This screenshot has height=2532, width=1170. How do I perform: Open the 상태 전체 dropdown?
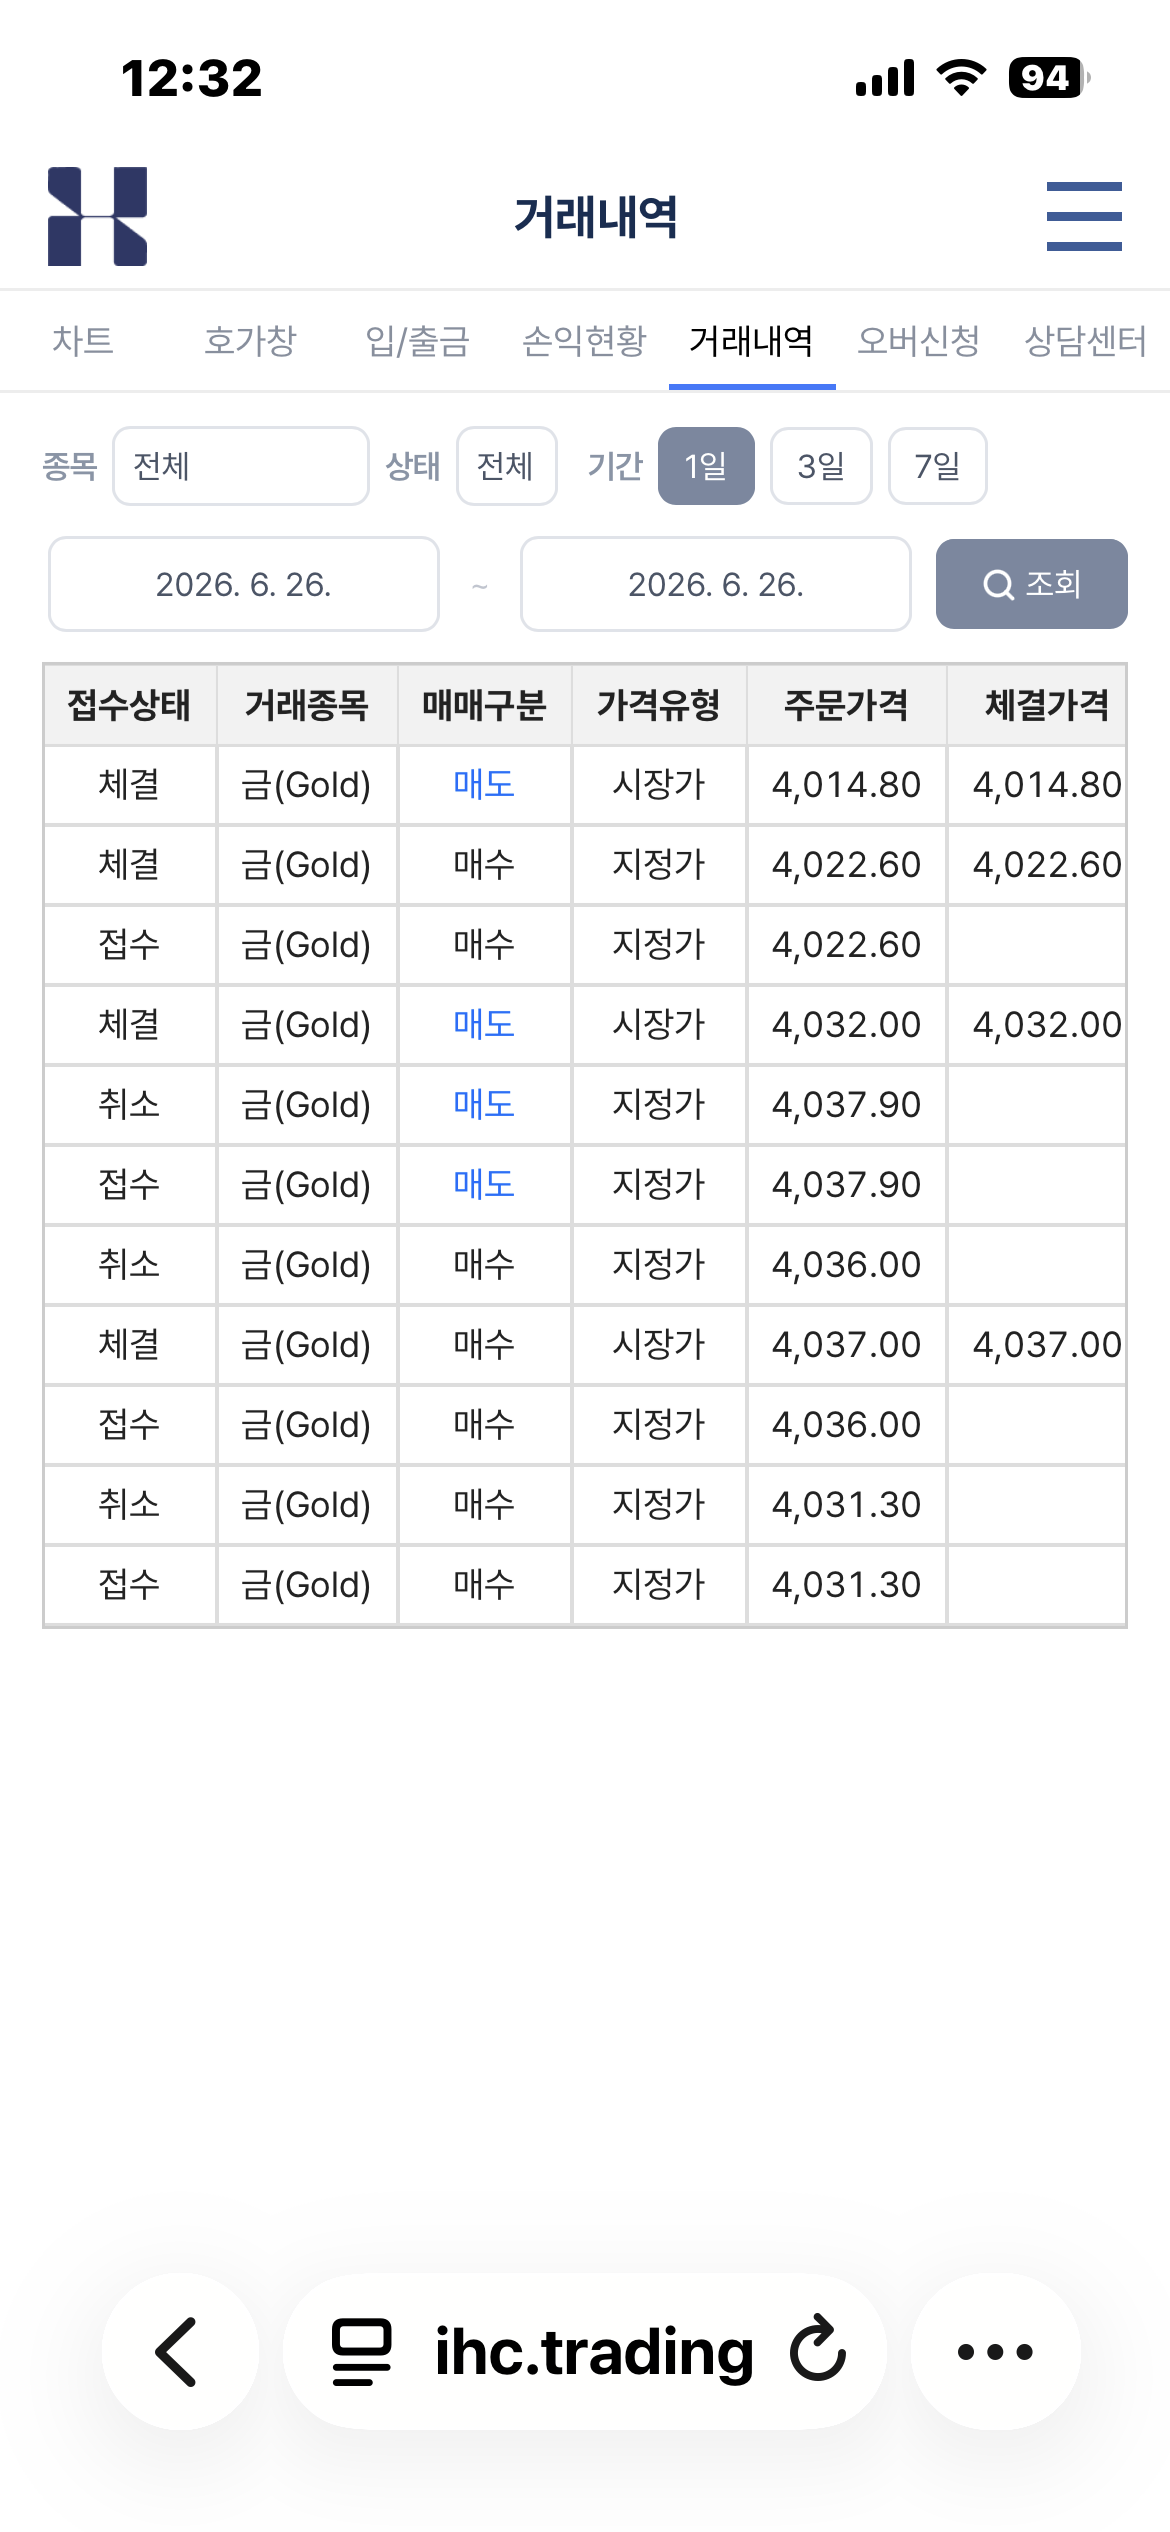[506, 466]
